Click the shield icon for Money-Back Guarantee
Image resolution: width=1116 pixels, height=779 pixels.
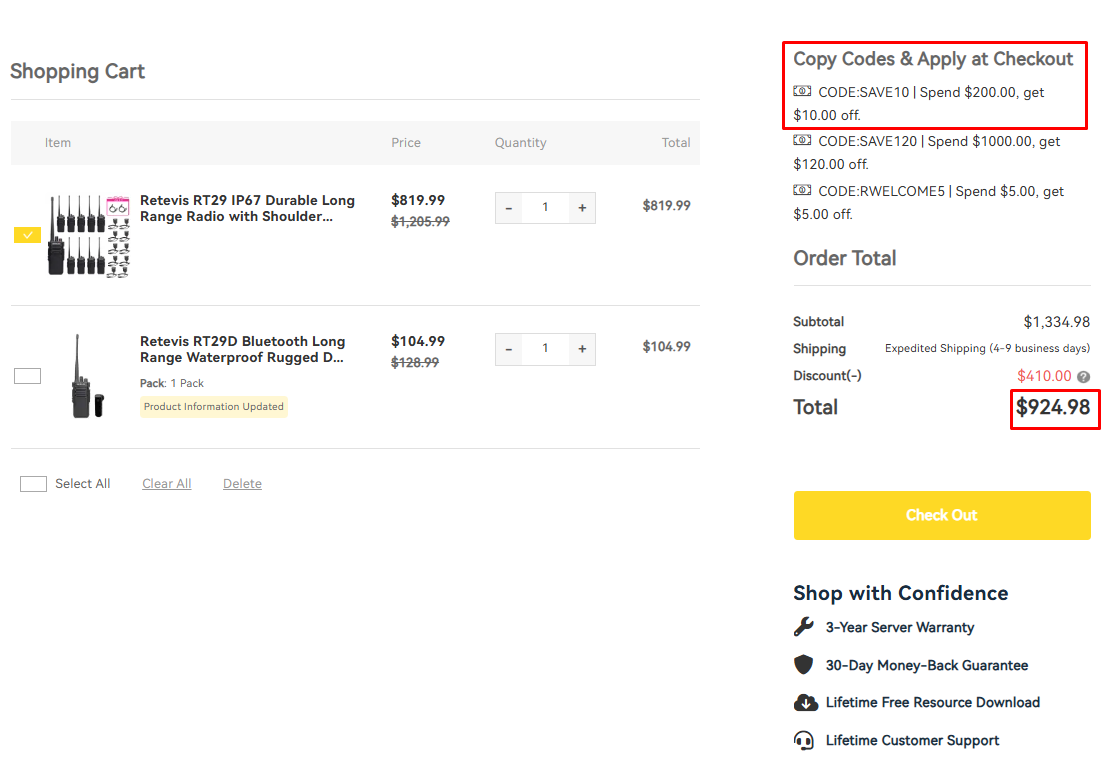click(804, 664)
